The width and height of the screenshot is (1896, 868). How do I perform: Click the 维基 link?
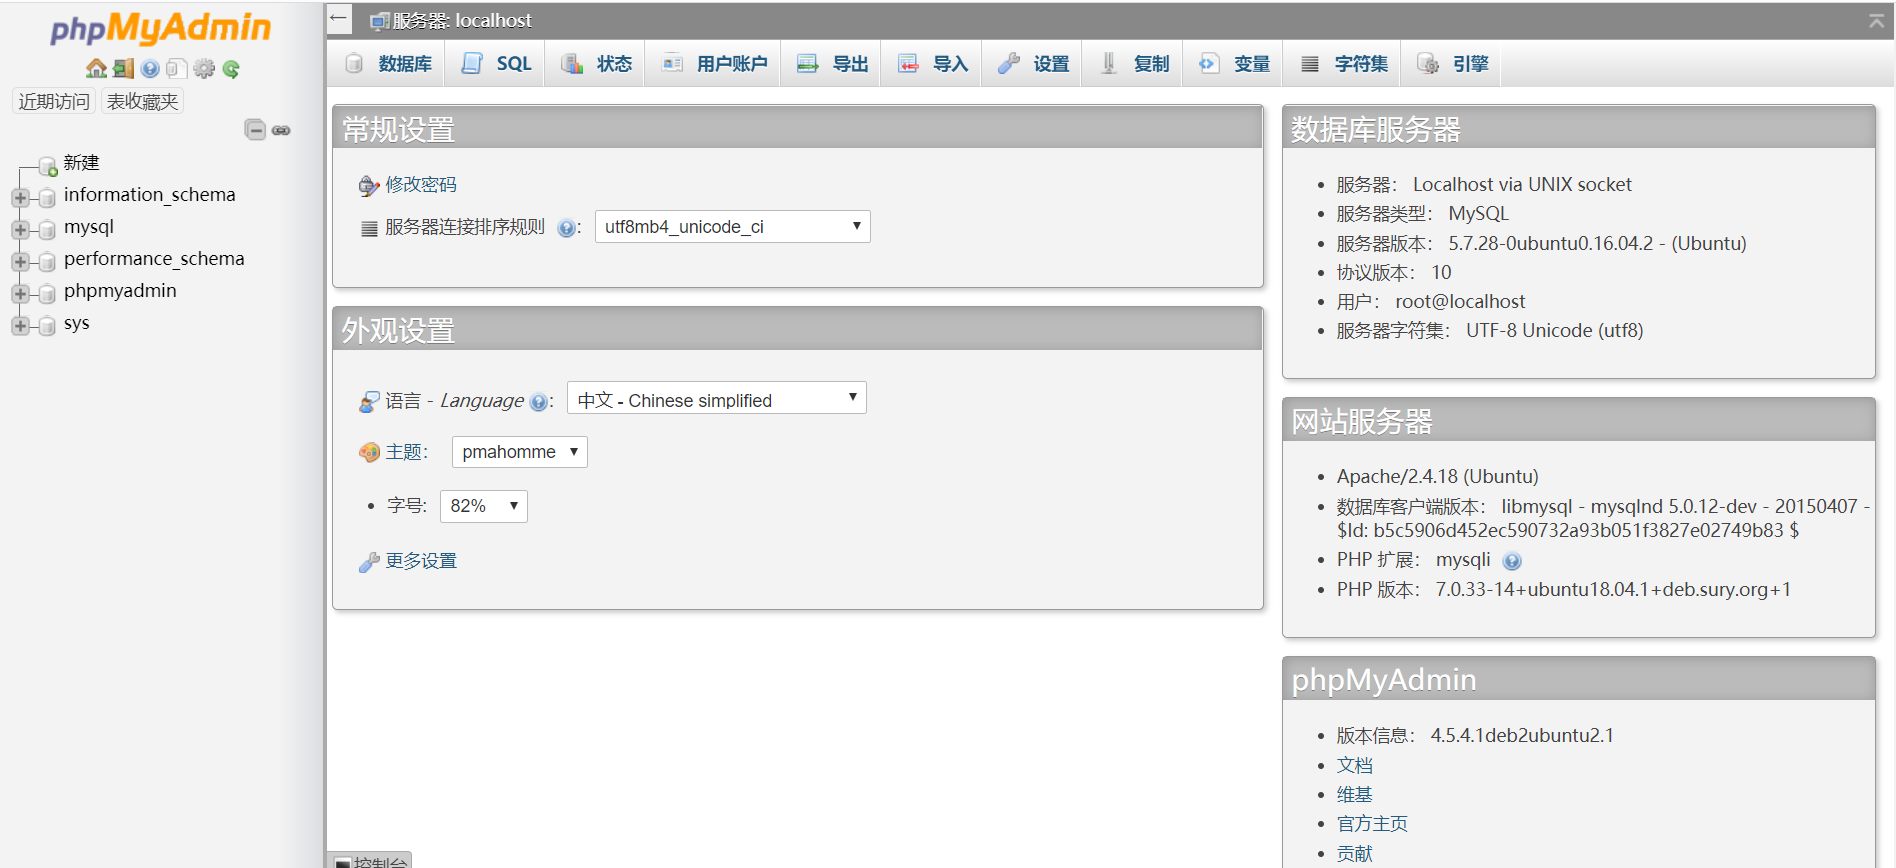(x=1355, y=795)
